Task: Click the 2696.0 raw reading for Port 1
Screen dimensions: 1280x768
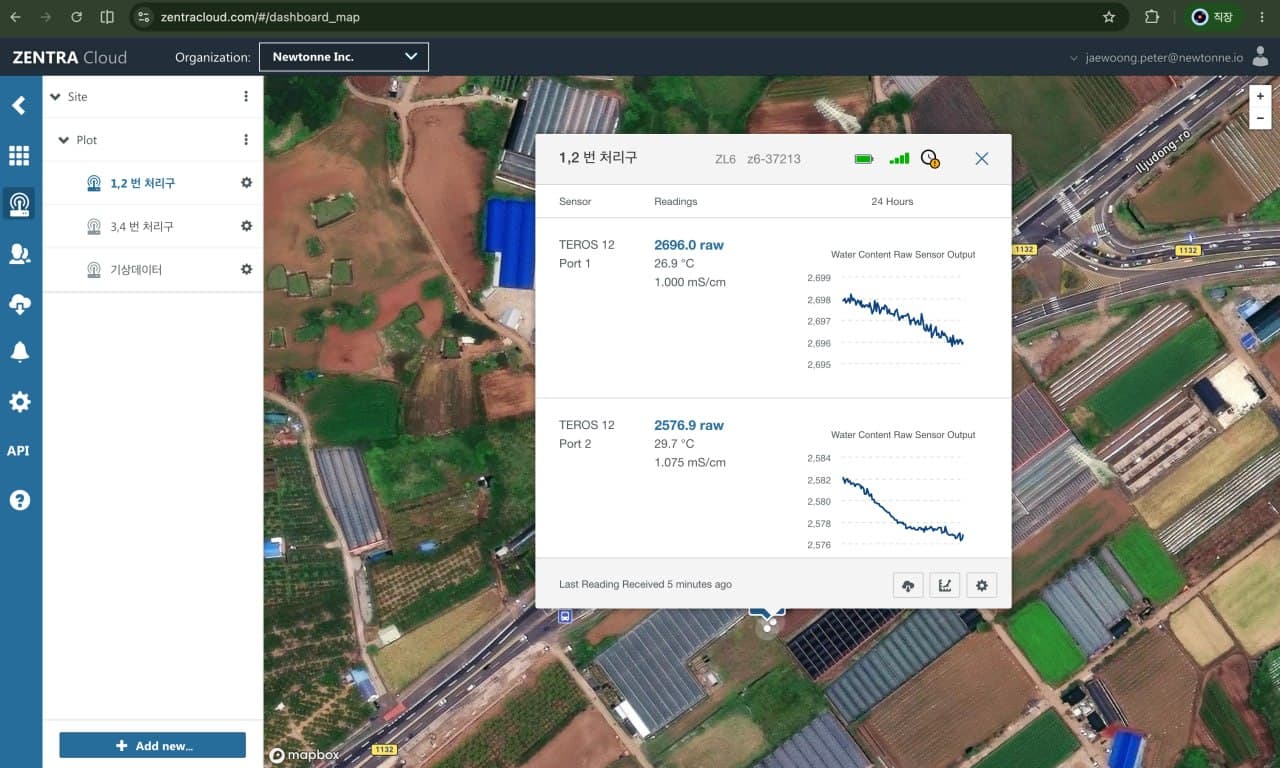Action: point(689,245)
